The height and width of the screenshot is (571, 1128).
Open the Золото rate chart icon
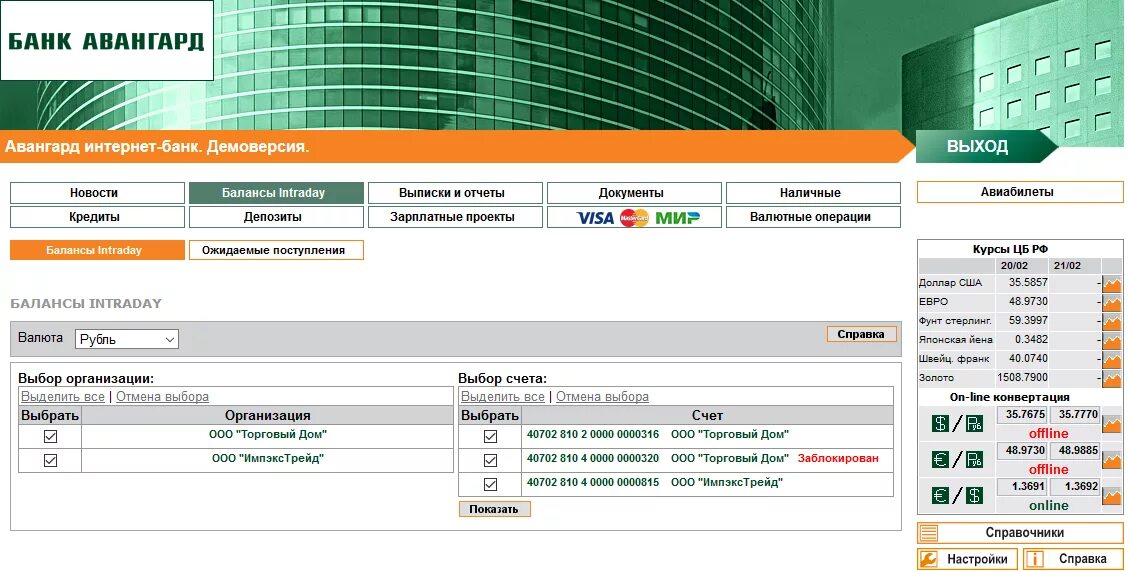pyautogui.click(x=1111, y=378)
